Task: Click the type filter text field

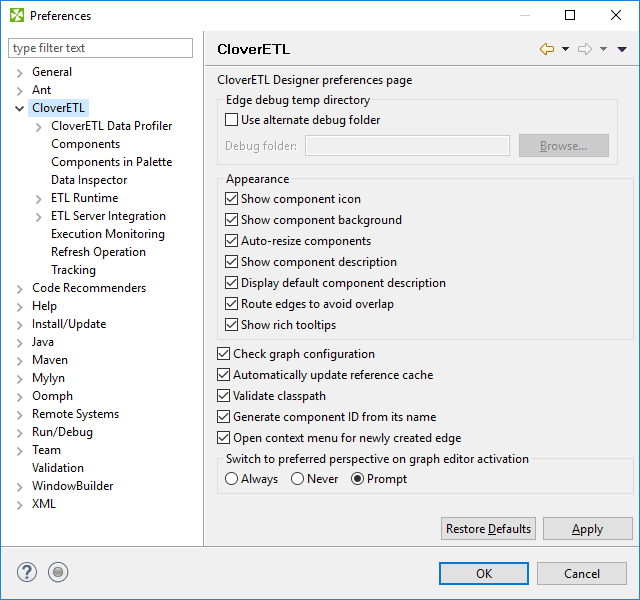Action: point(100,48)
